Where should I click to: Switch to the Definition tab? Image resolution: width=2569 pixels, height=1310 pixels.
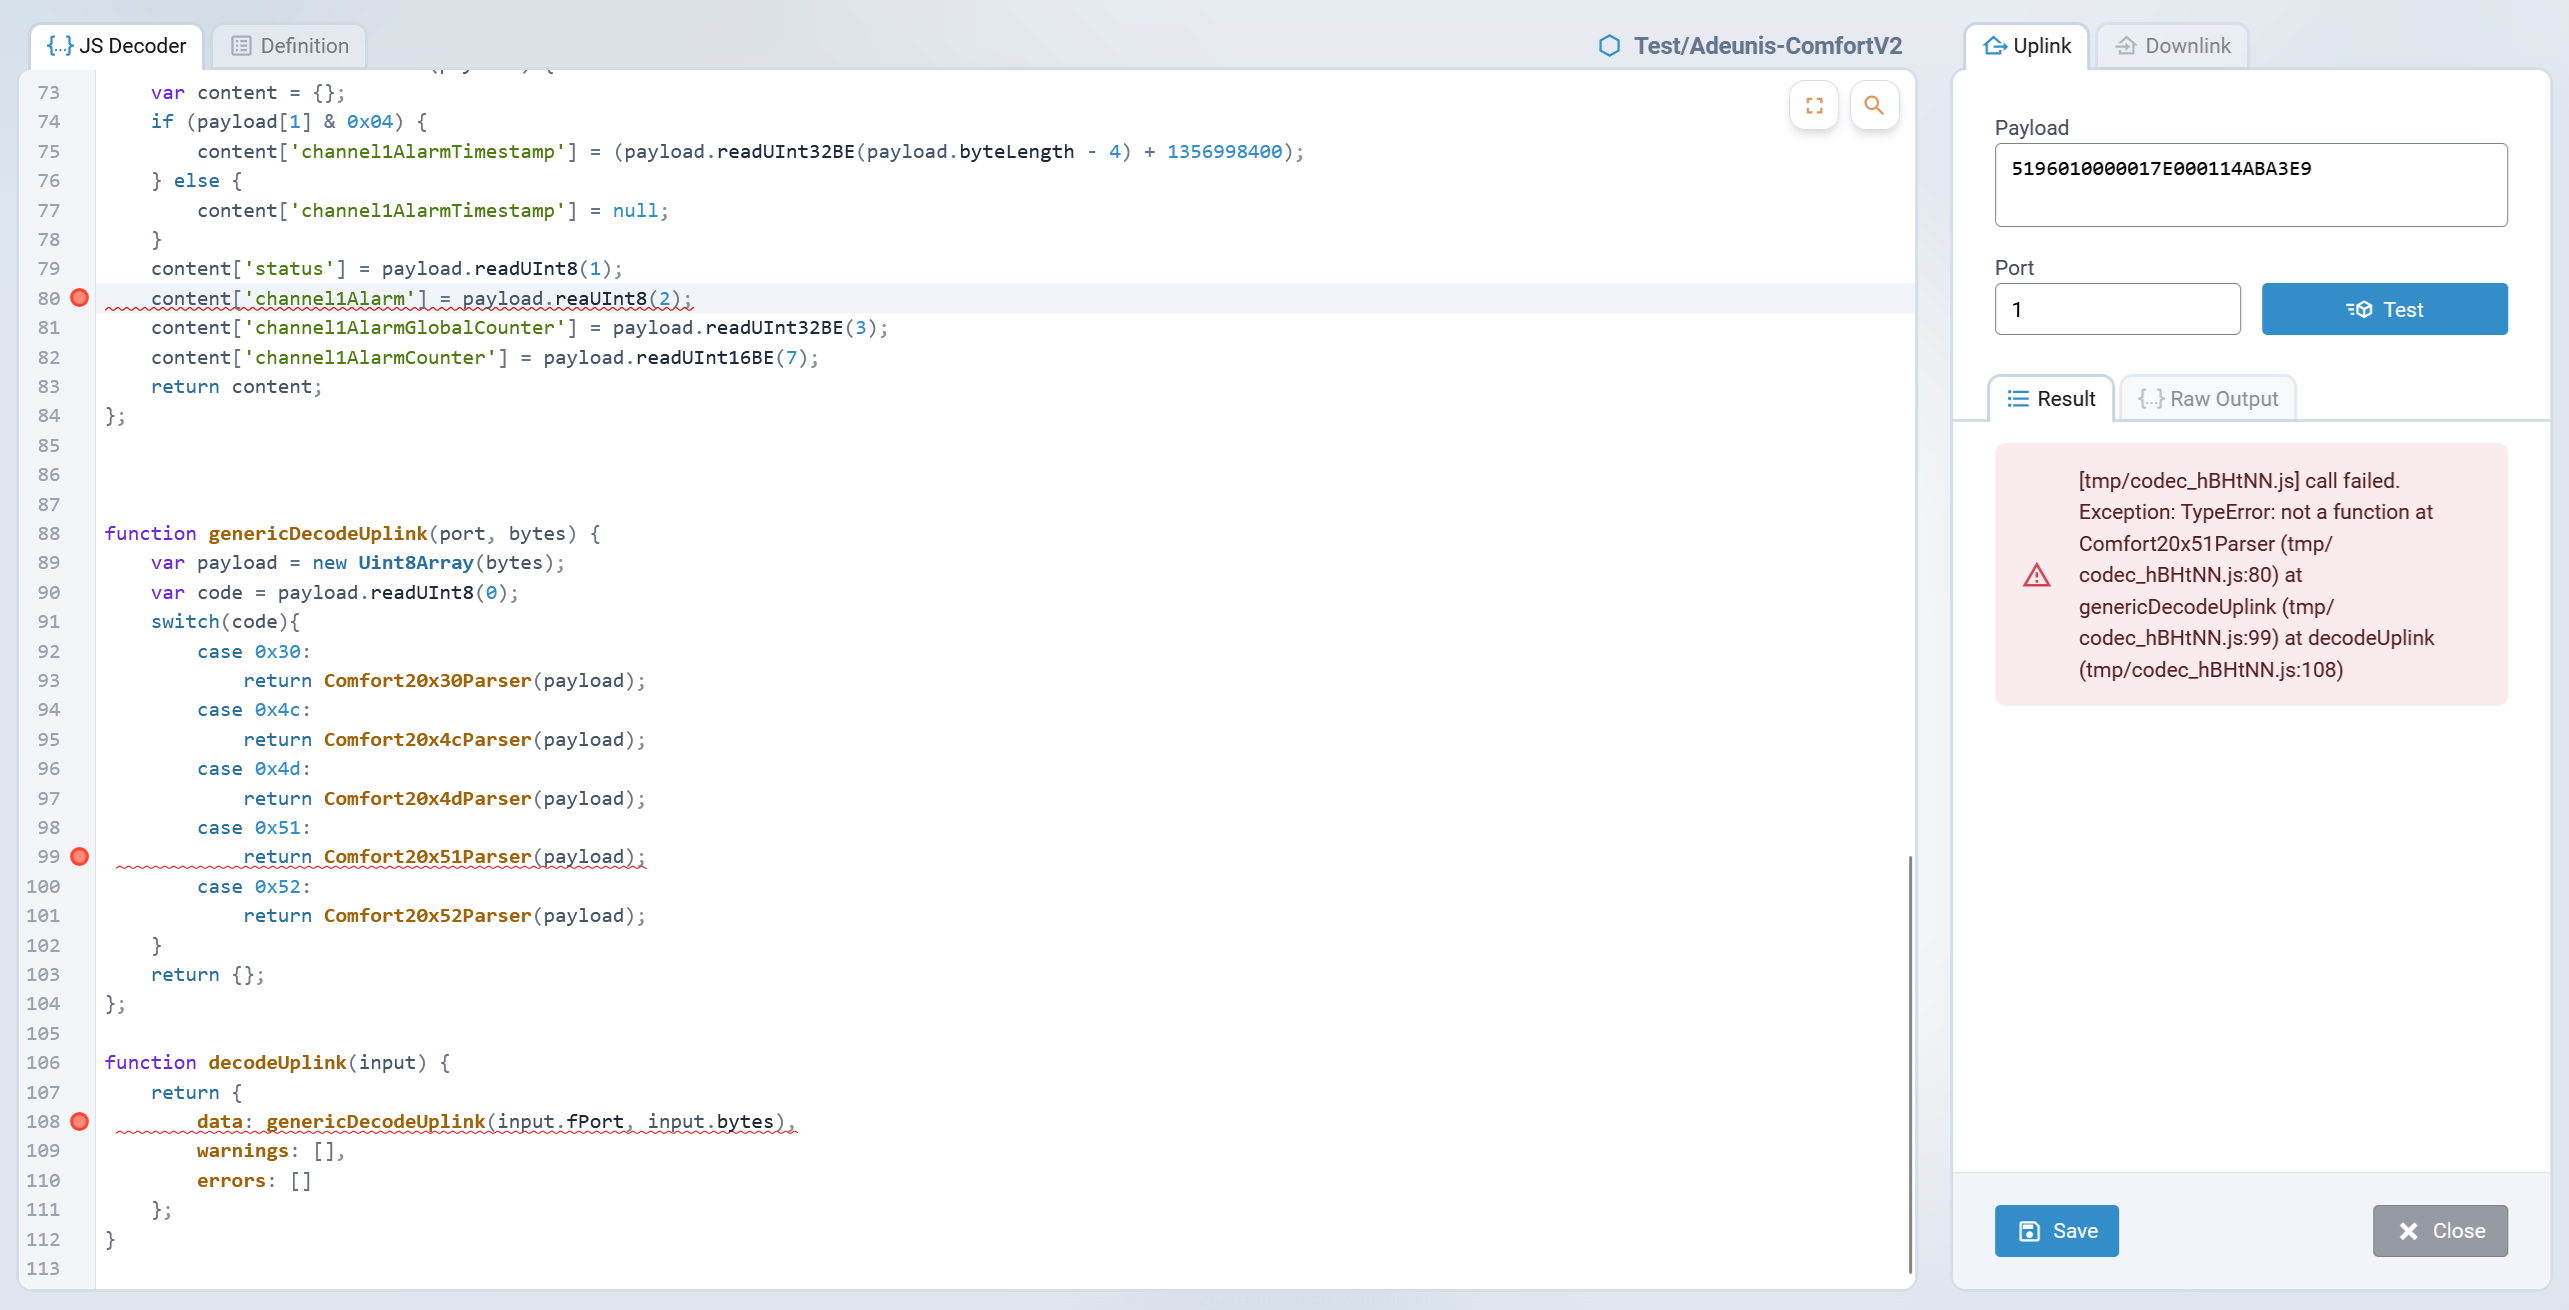click(290, 46)
